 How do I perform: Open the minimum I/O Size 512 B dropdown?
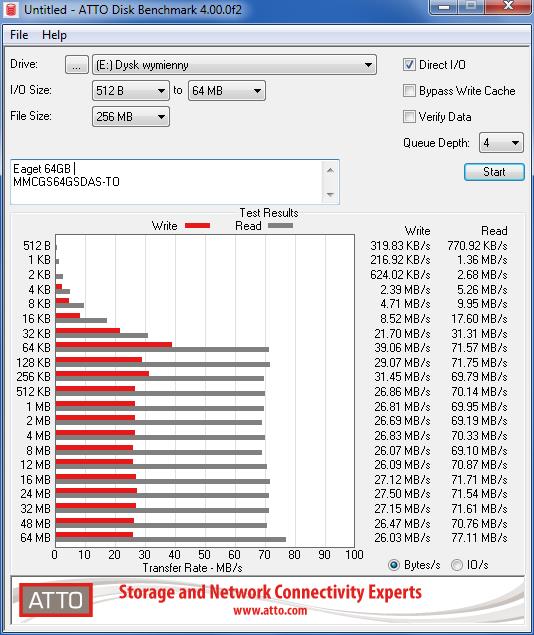[131, 91]
